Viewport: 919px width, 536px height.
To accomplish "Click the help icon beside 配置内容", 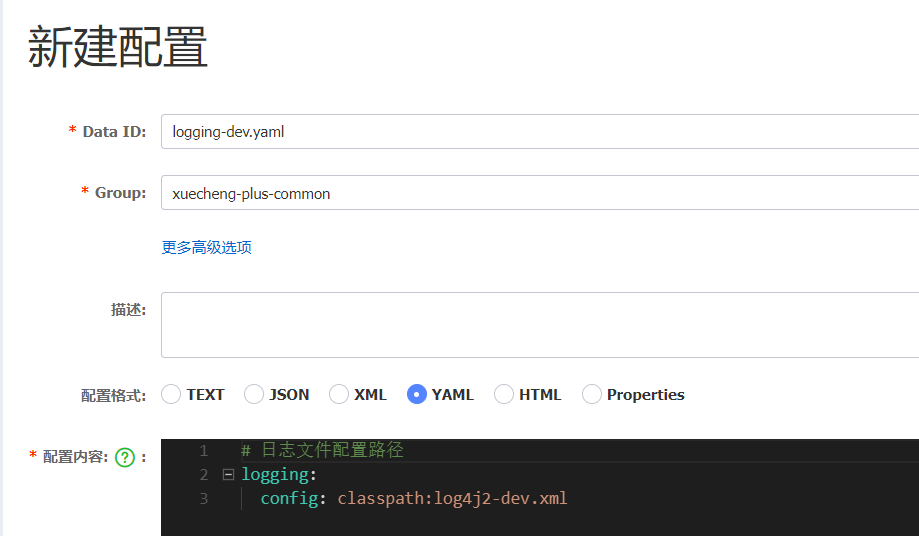I will pyautogui.click(x=125, y=457).
